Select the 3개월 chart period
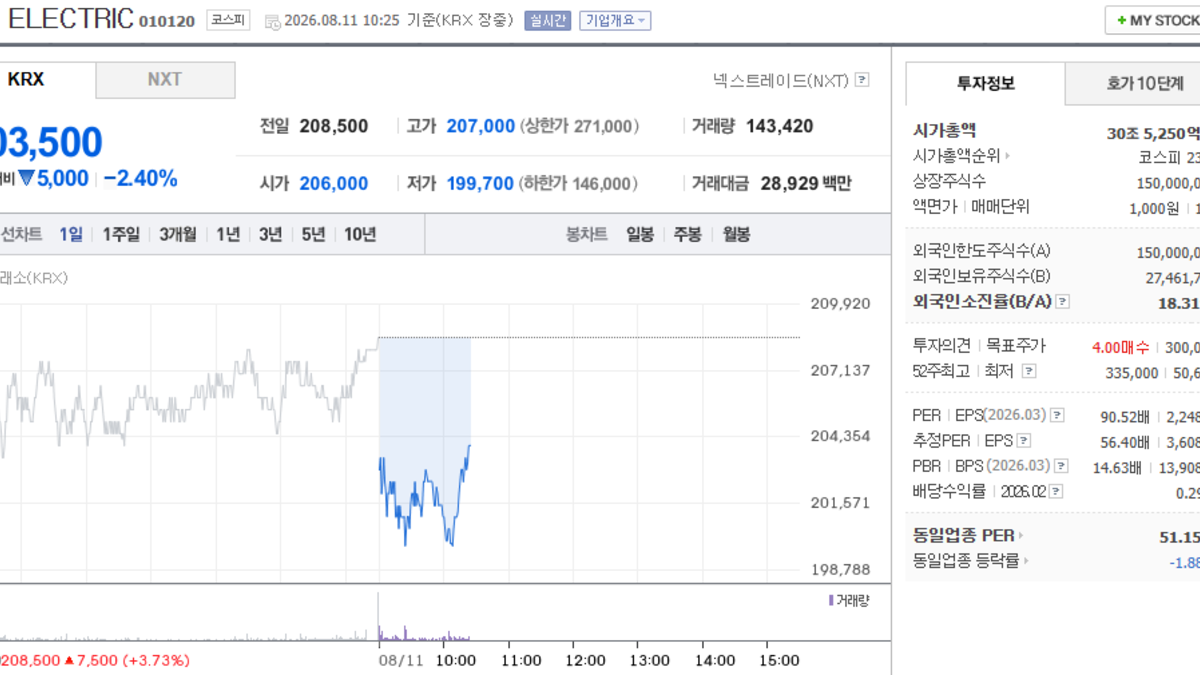Viewport: 1200px width, 675px height. (178, 234)
